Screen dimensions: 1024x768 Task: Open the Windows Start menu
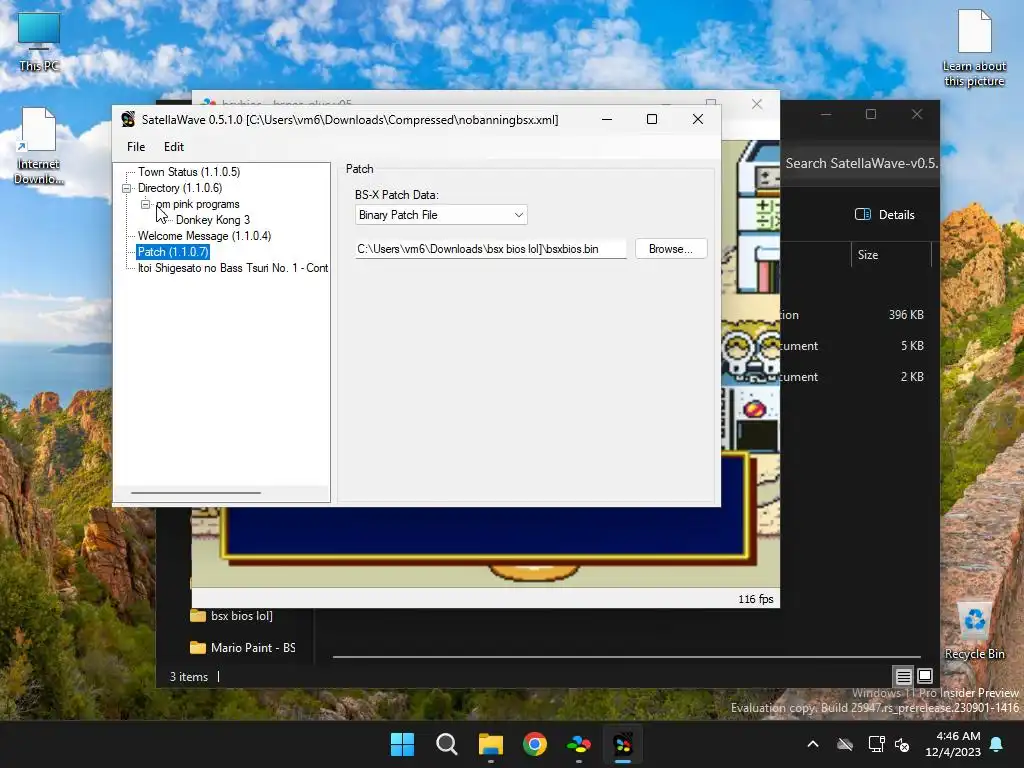pos(402,744)
